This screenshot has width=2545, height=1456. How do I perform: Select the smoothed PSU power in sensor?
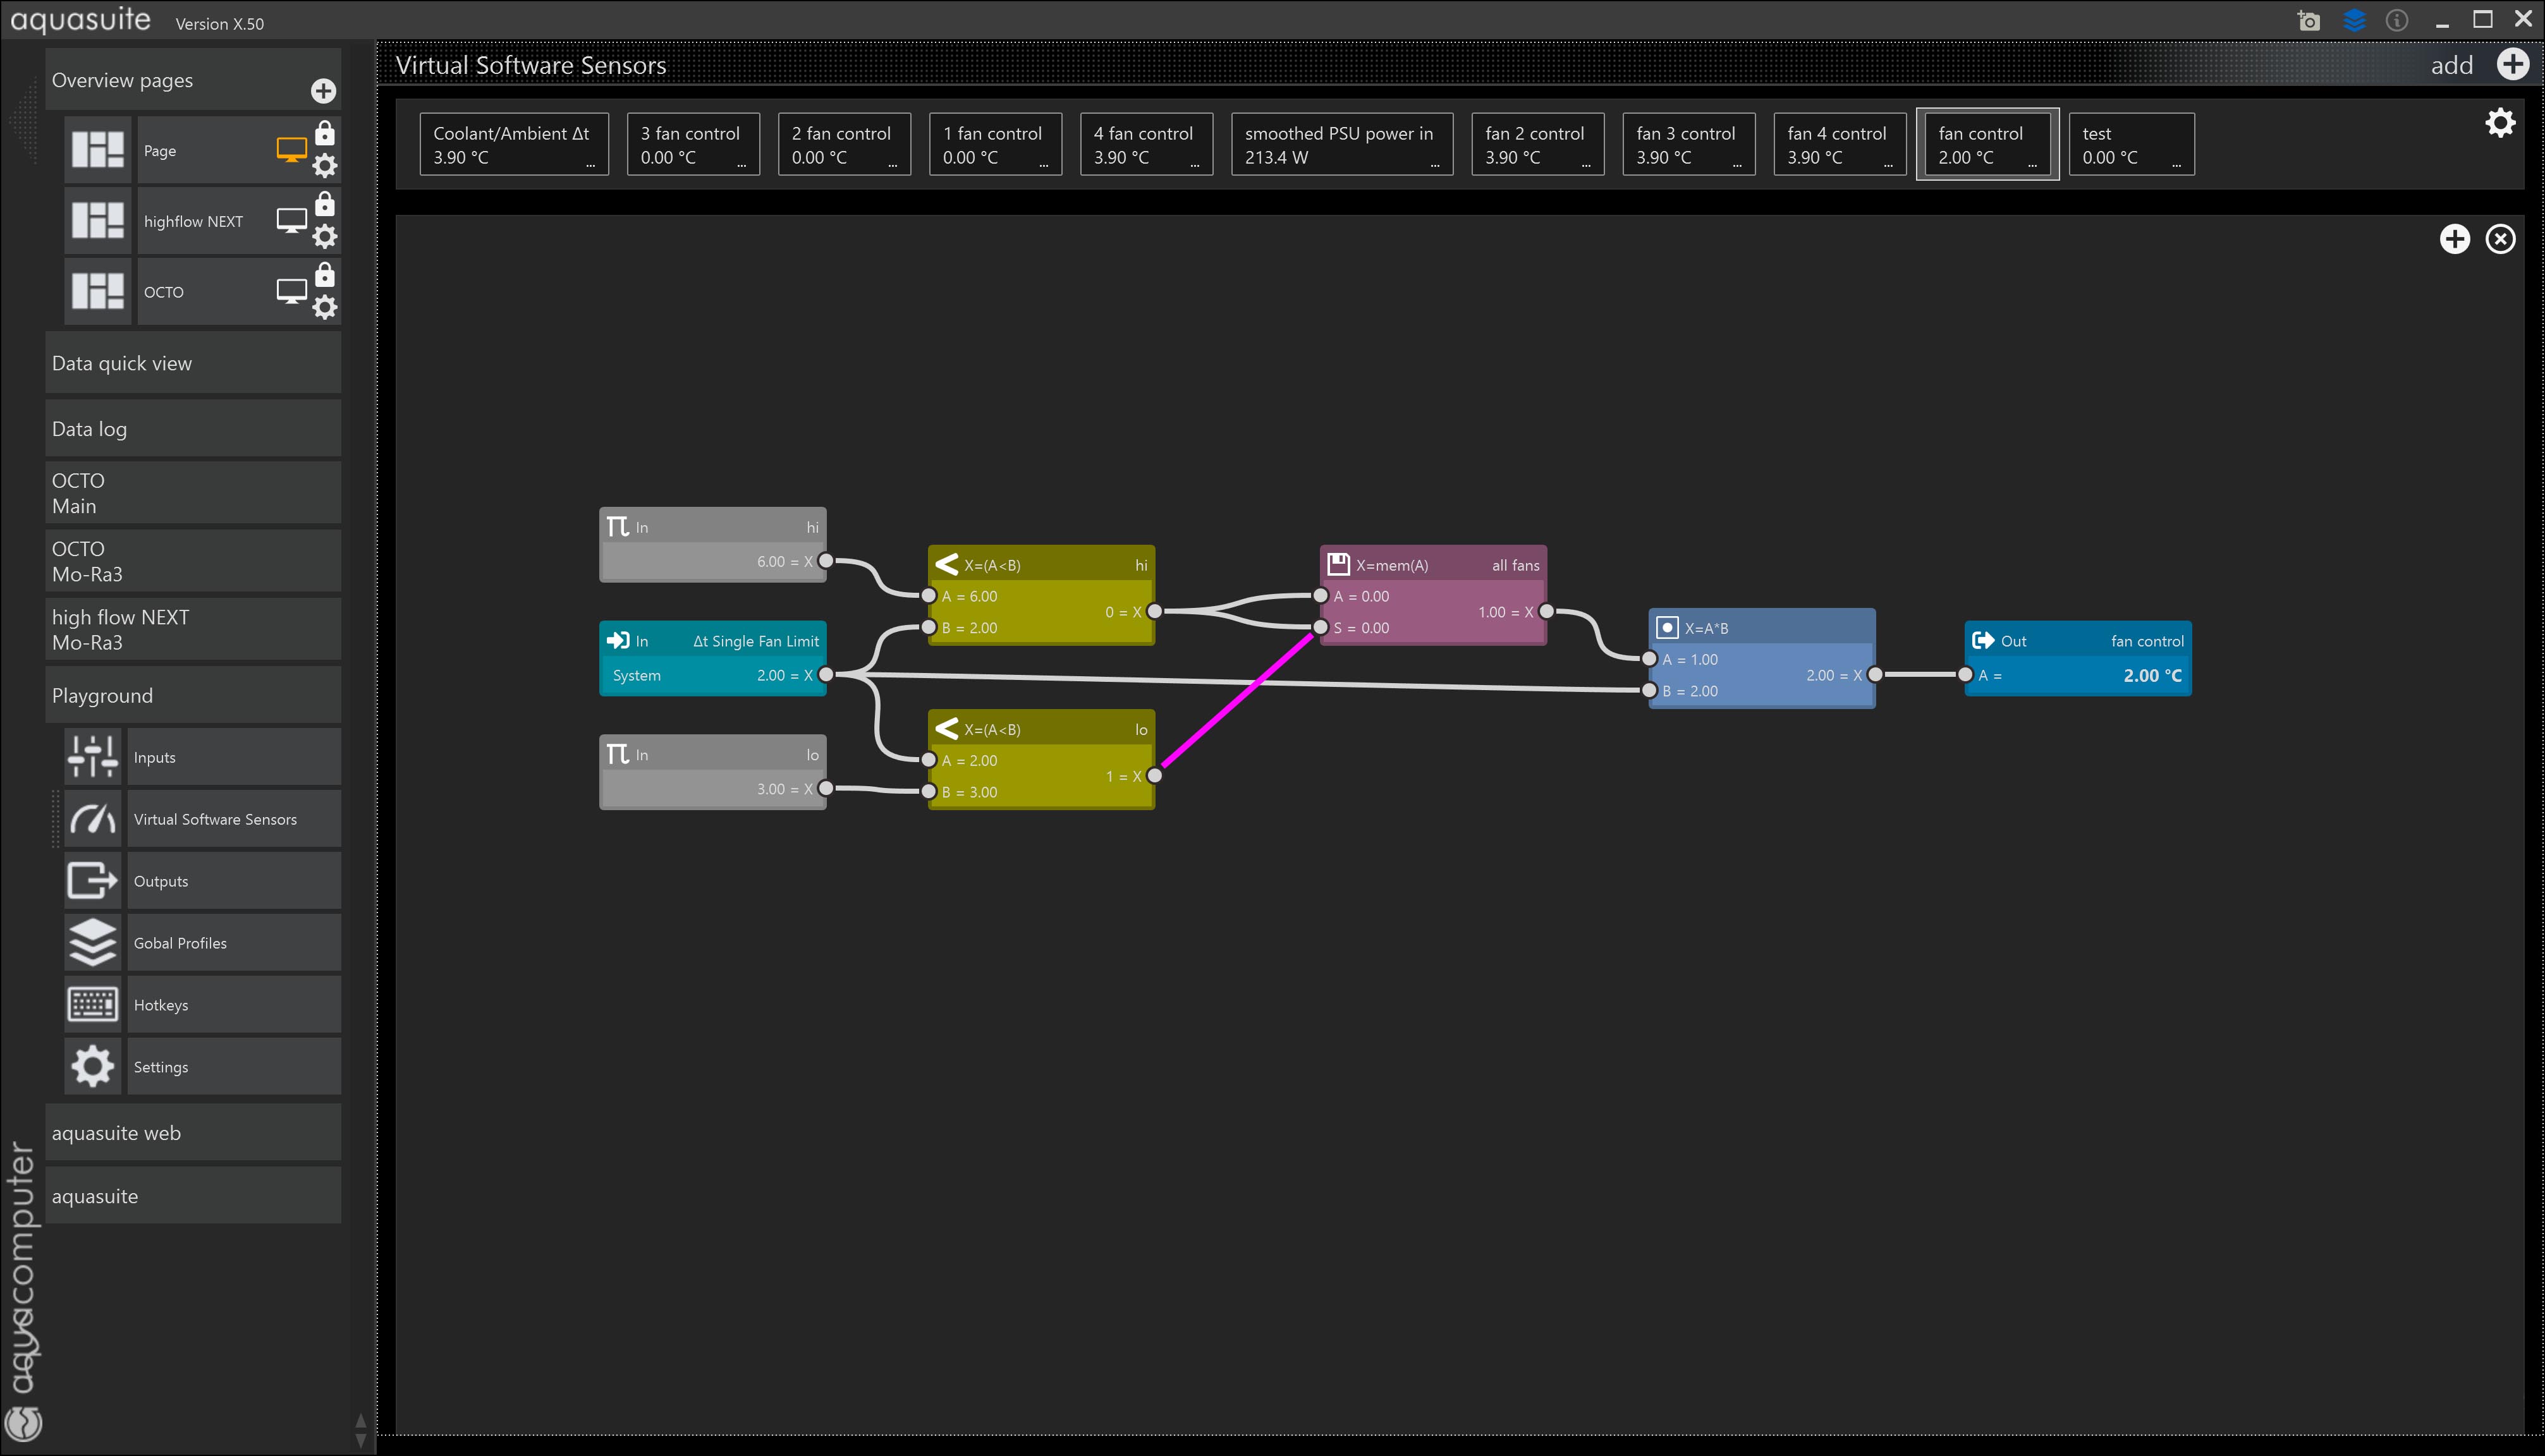(1340, 144)
